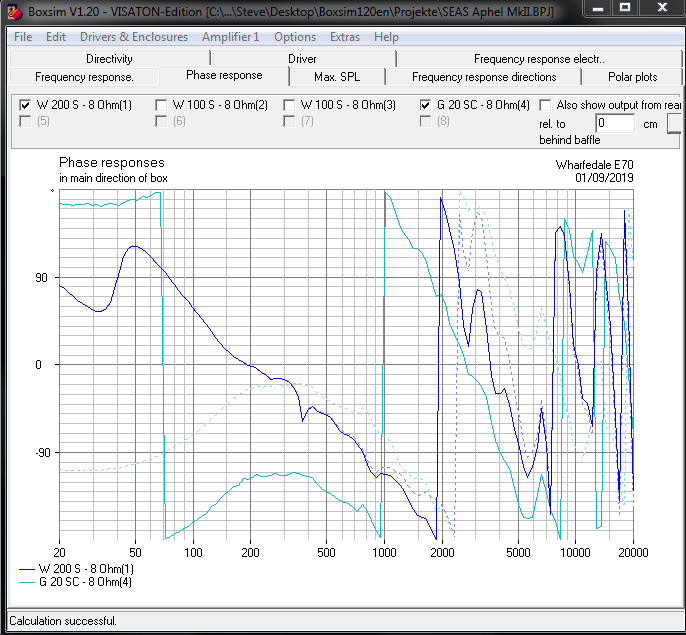The width and height of the screenshot is (686, 635).
Task: Toggle the disabled (5) driver checkbox
Action: tap(25, 121)
